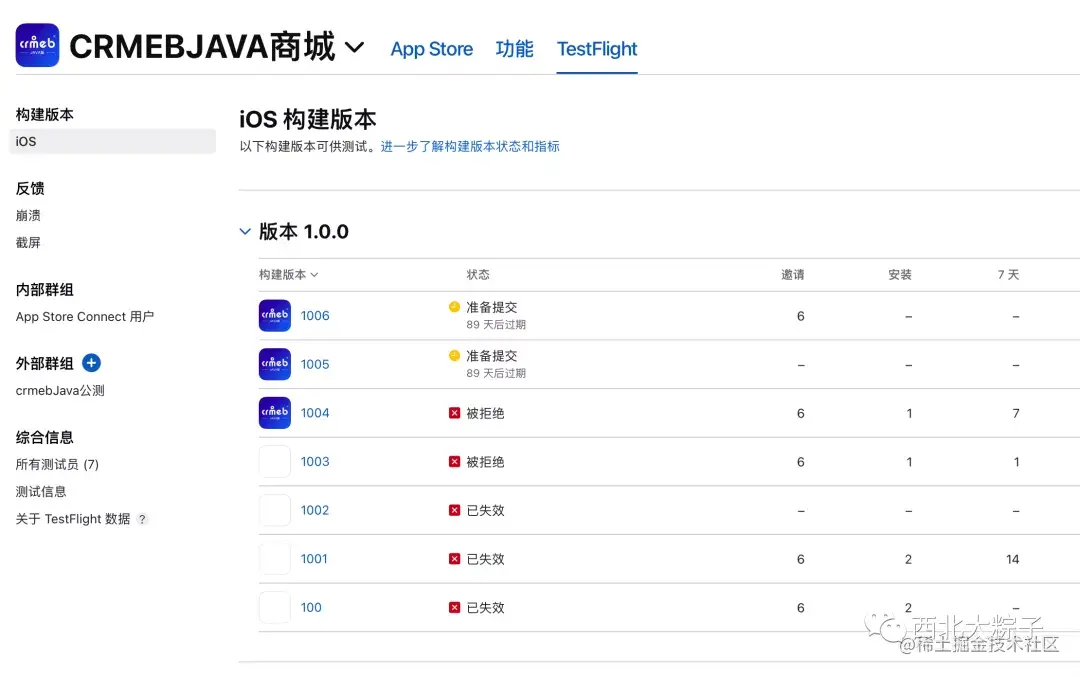Click build 1005 app icon

(275, 364)
